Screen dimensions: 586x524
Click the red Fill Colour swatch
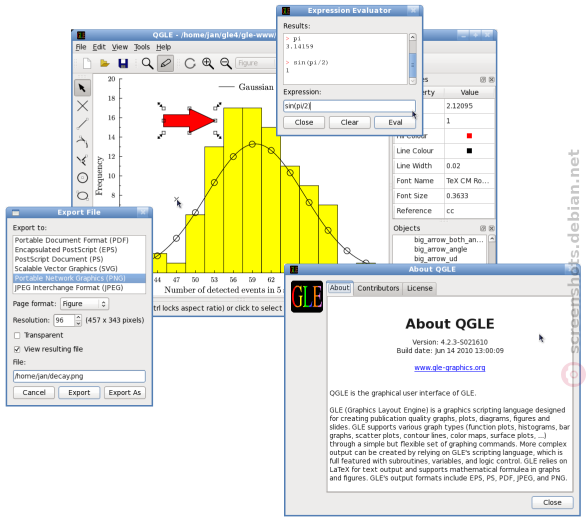pyautogui.click(x=469, y=136)
